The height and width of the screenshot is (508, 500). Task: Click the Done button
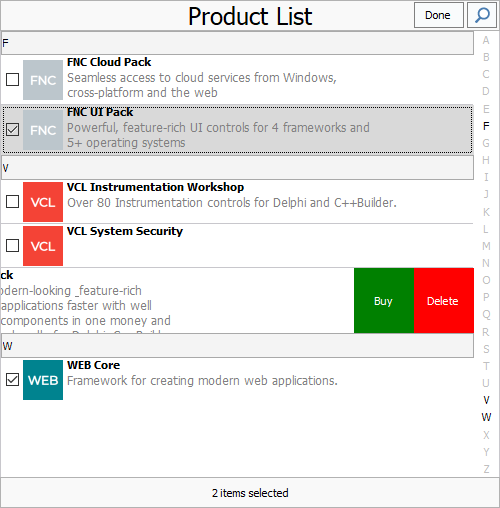tap(438, 15)
